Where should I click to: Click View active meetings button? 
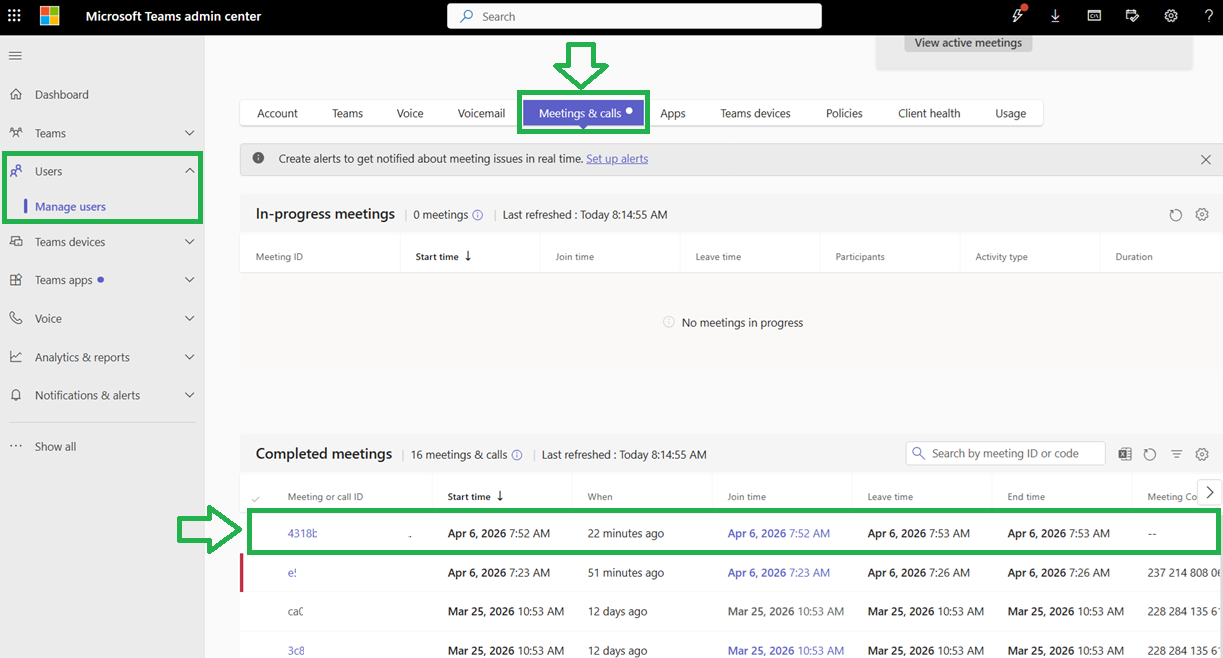click(968, 43)
